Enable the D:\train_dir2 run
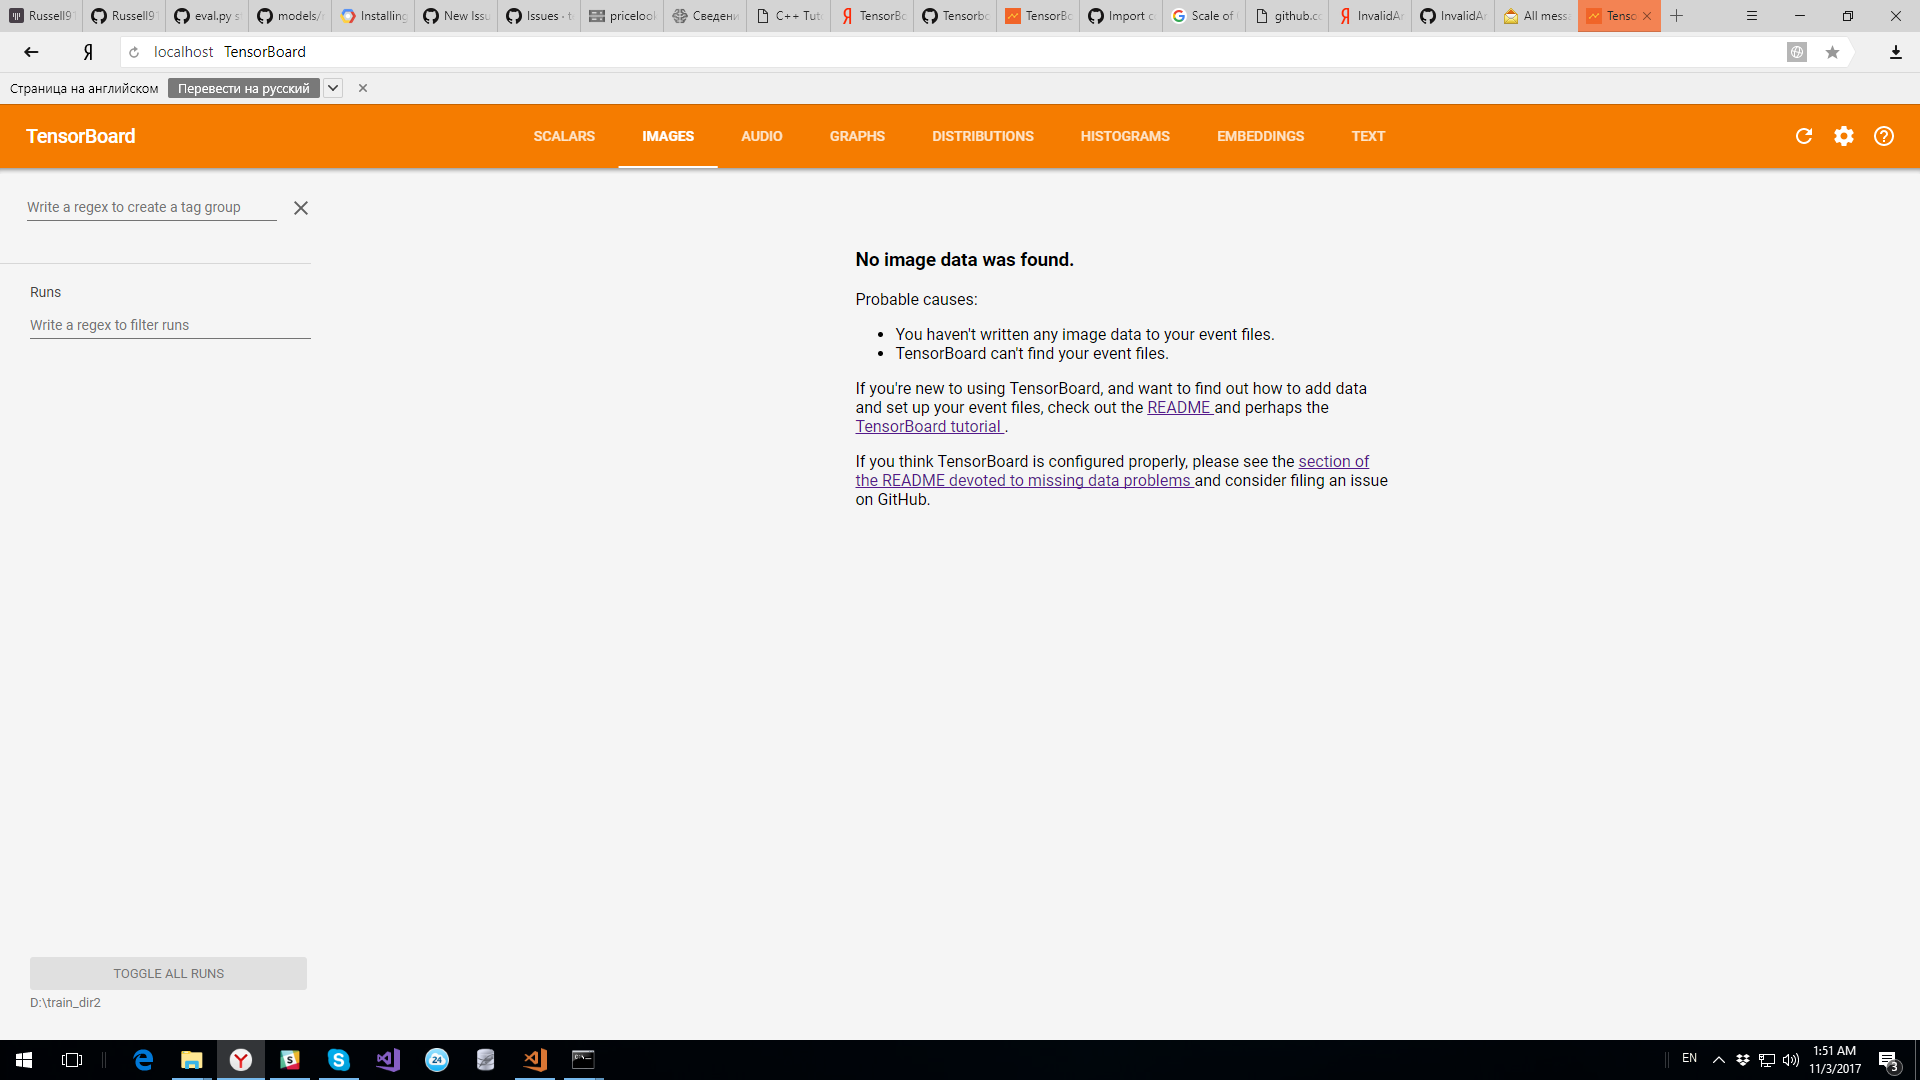This screenshot has height=1080, width=1920. pos(67,1002)
